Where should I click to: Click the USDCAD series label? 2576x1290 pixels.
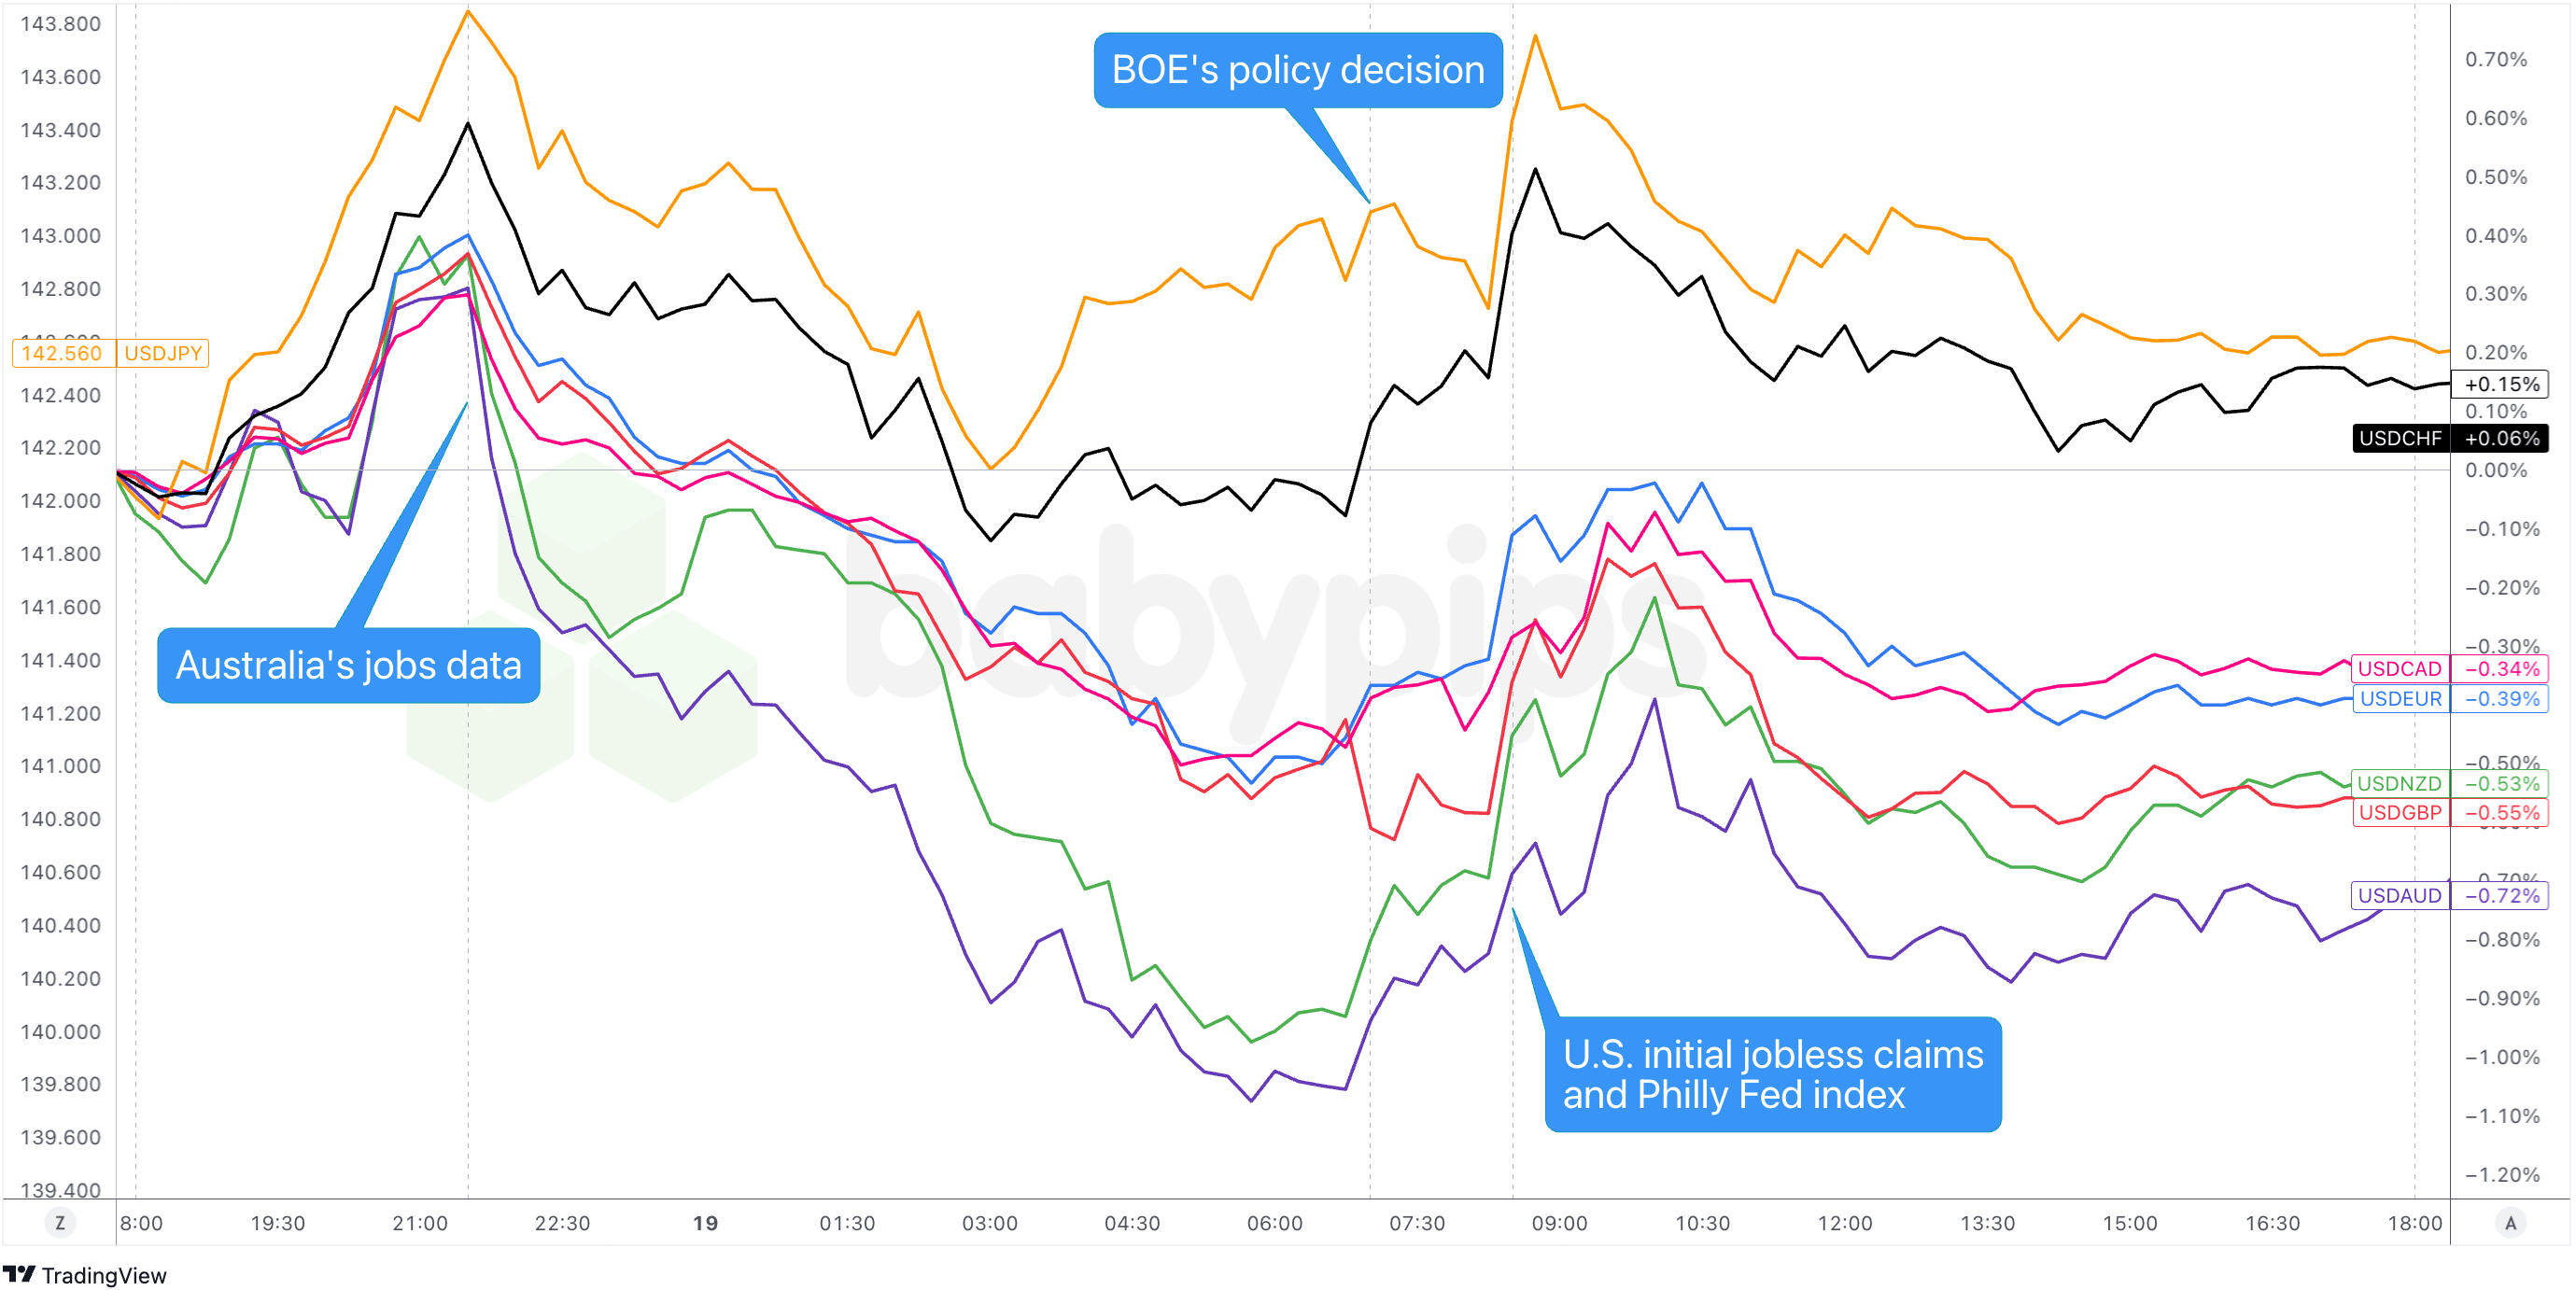(x=2400, y=669)
